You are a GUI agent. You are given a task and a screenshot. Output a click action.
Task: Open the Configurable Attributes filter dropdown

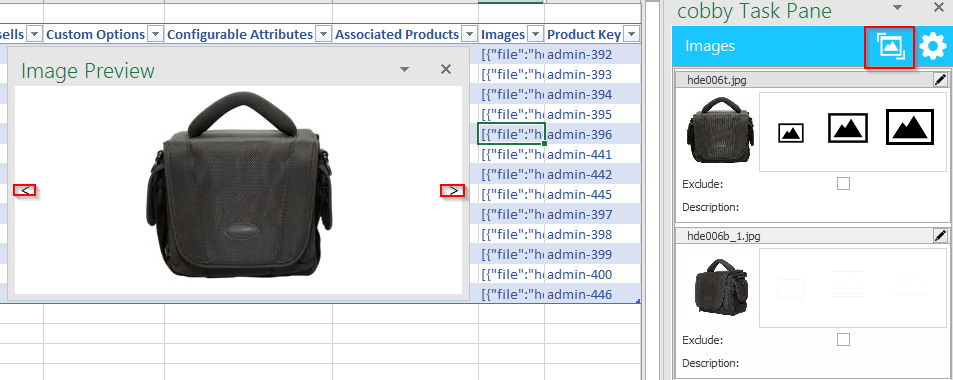[323, 35]
